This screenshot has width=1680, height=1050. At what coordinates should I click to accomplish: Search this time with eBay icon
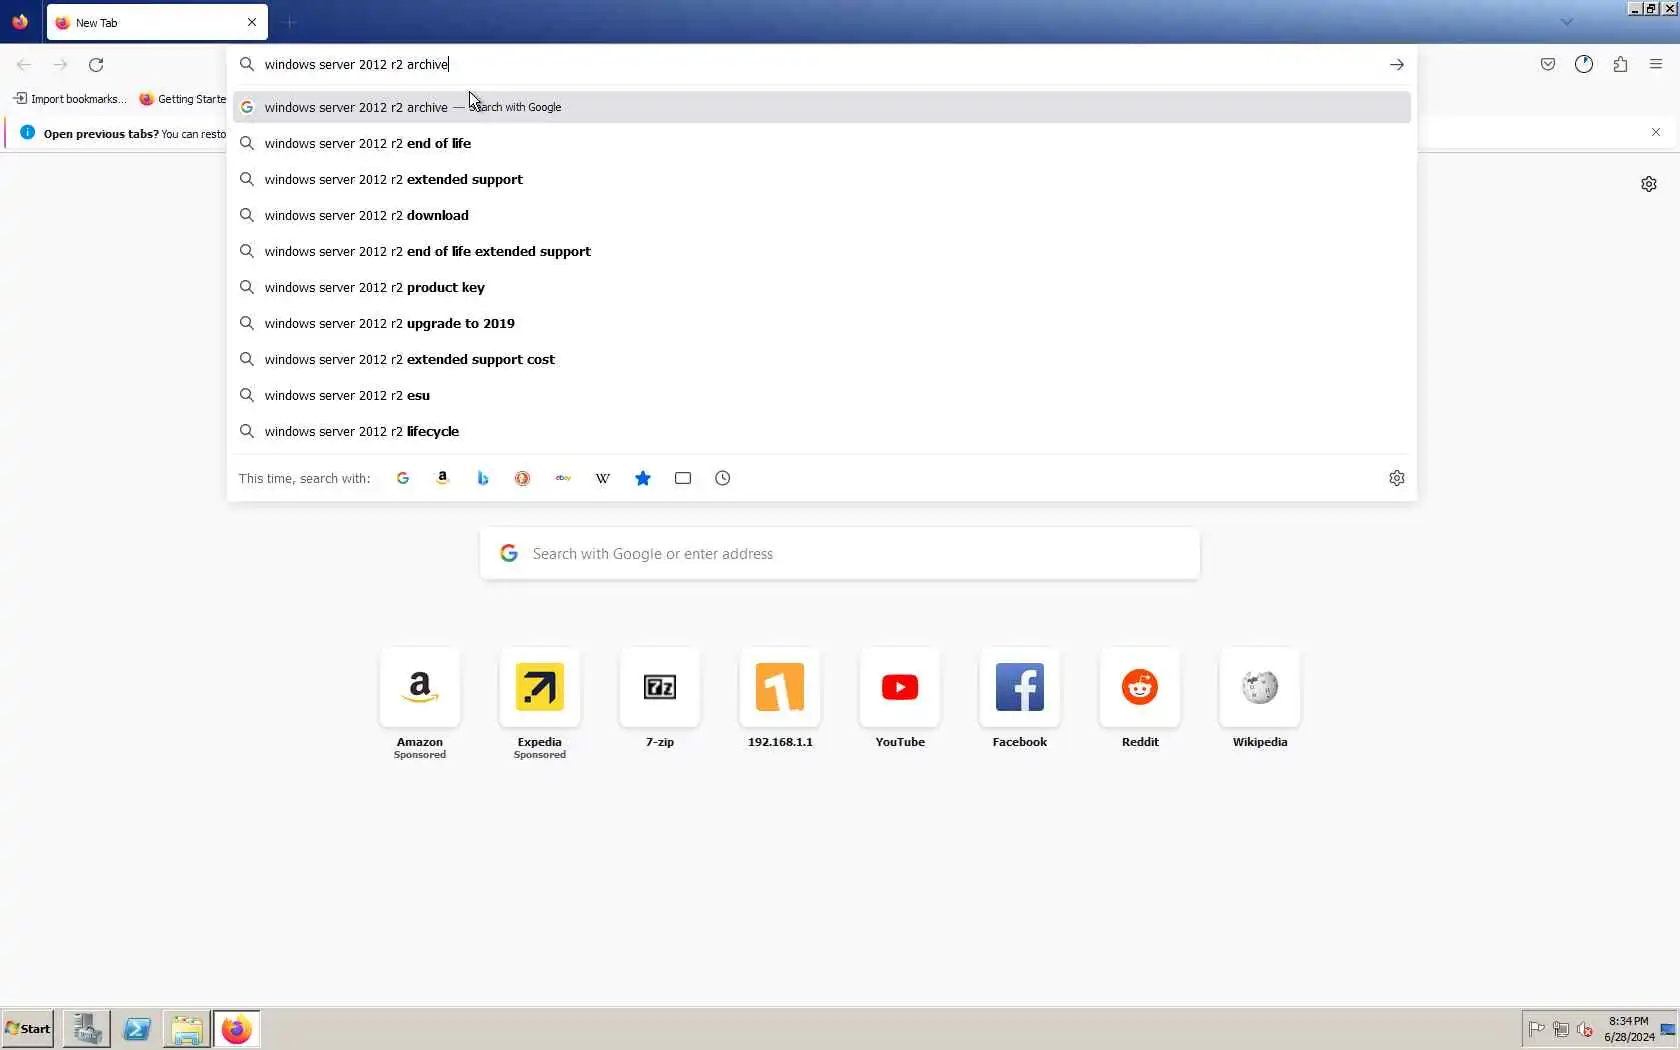tap(563, 478)
